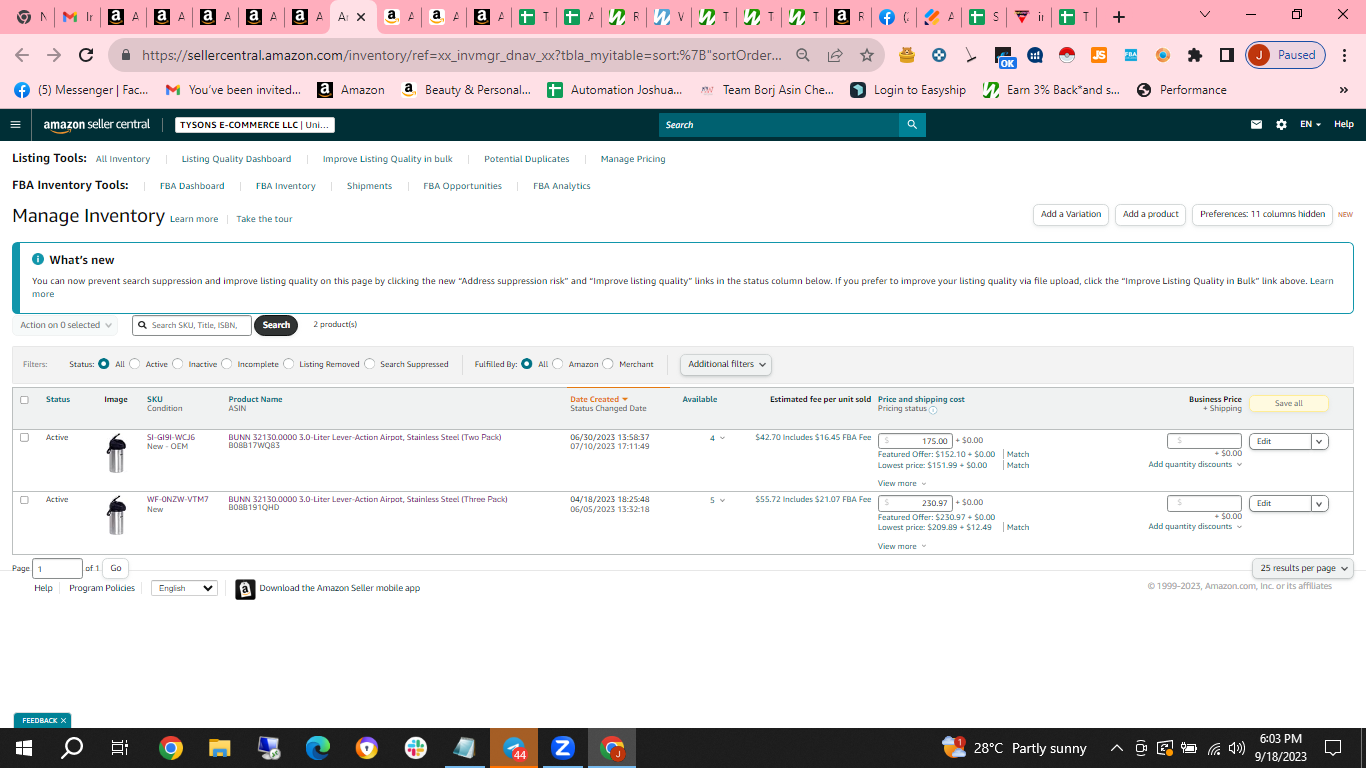The height and width of the screenshot is (768, 1366).
Task: Open the Chrome extensions puzzle icon
Action: [1195, 55]
